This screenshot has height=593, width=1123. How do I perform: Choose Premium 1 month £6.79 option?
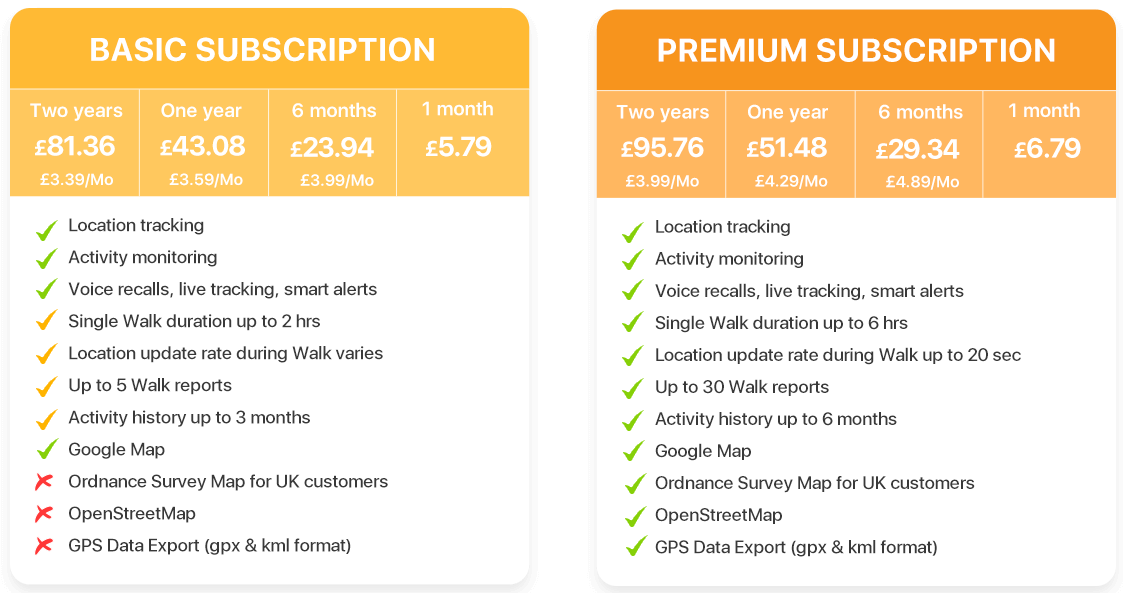pos(1050,144)
